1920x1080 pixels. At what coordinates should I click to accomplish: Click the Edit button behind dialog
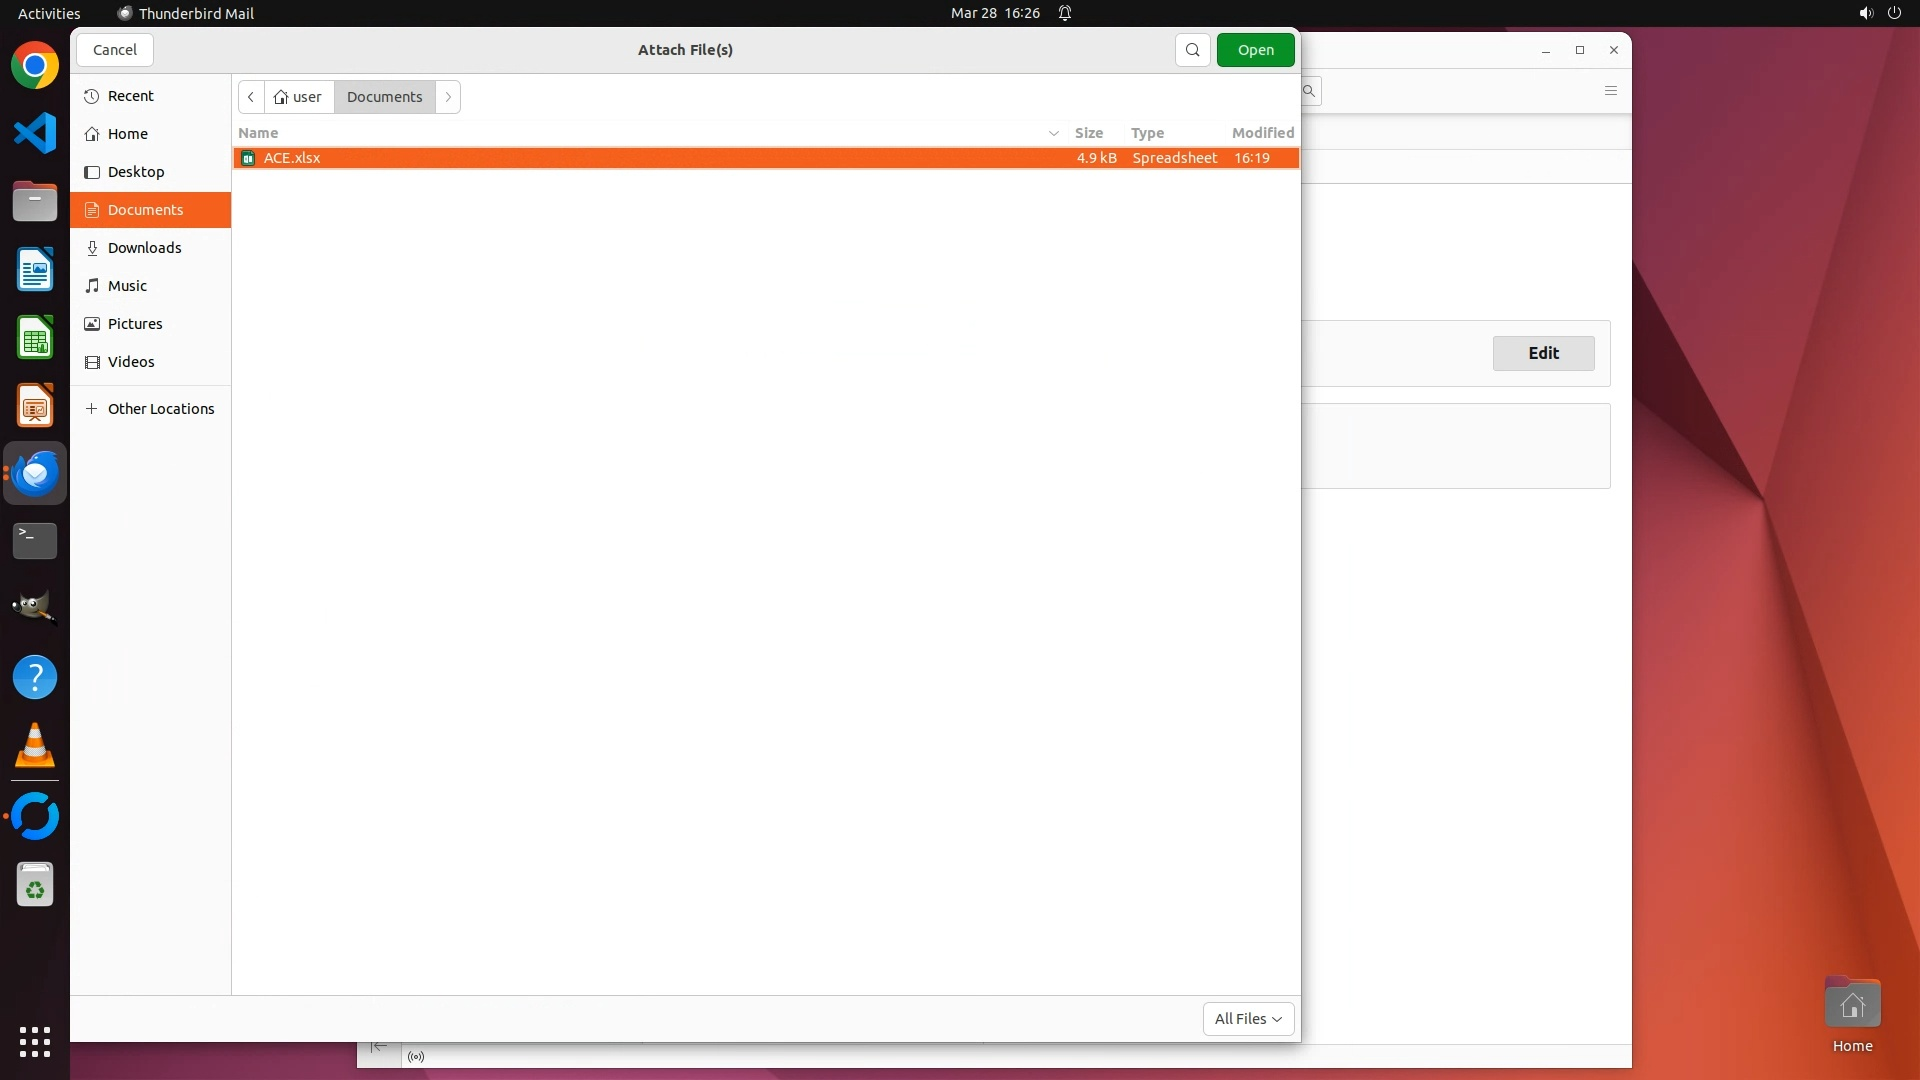1543,353
